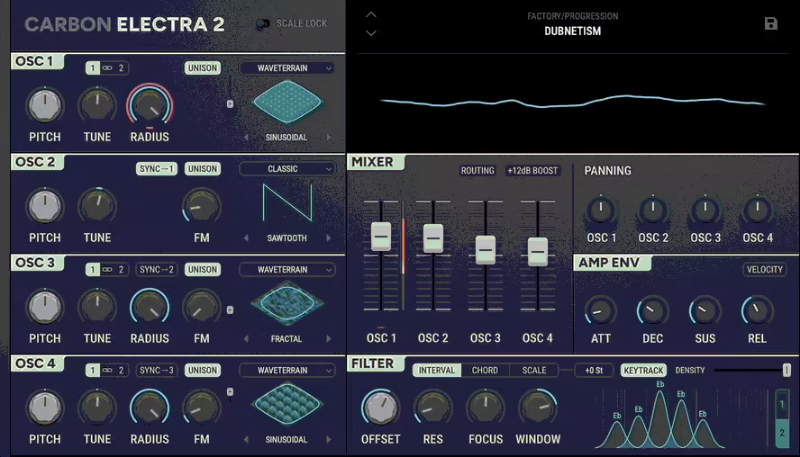Click the OSC 3 fractal waveterrain display
Image resolution: width=800 pixels, height=457 pixels.
[x=287, y=303]
